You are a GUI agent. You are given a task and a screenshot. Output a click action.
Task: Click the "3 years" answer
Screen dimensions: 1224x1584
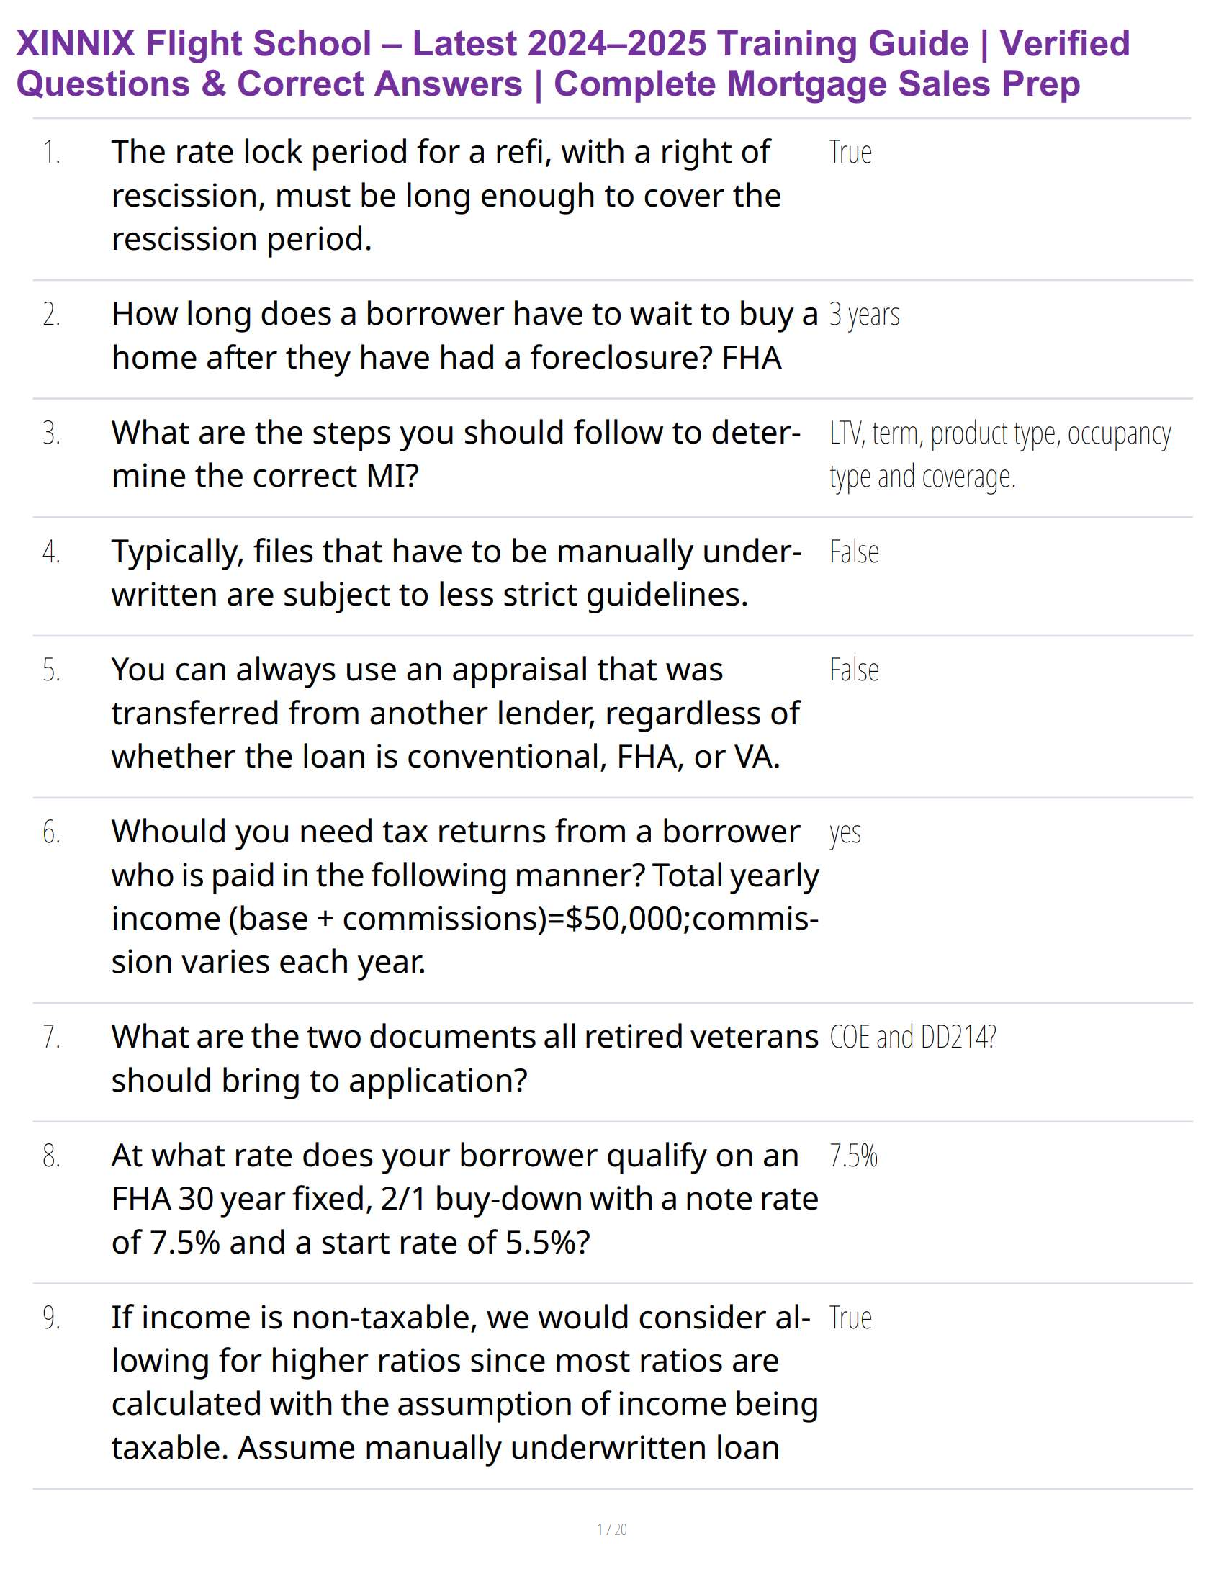864,315
